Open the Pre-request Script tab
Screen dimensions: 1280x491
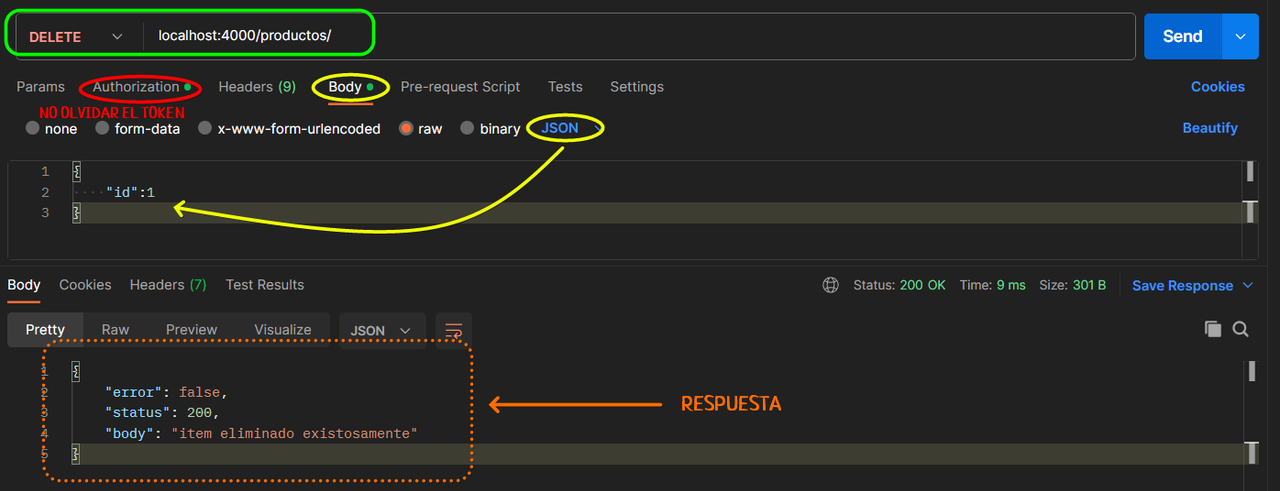pyautogui.click(x=460, y=87)
